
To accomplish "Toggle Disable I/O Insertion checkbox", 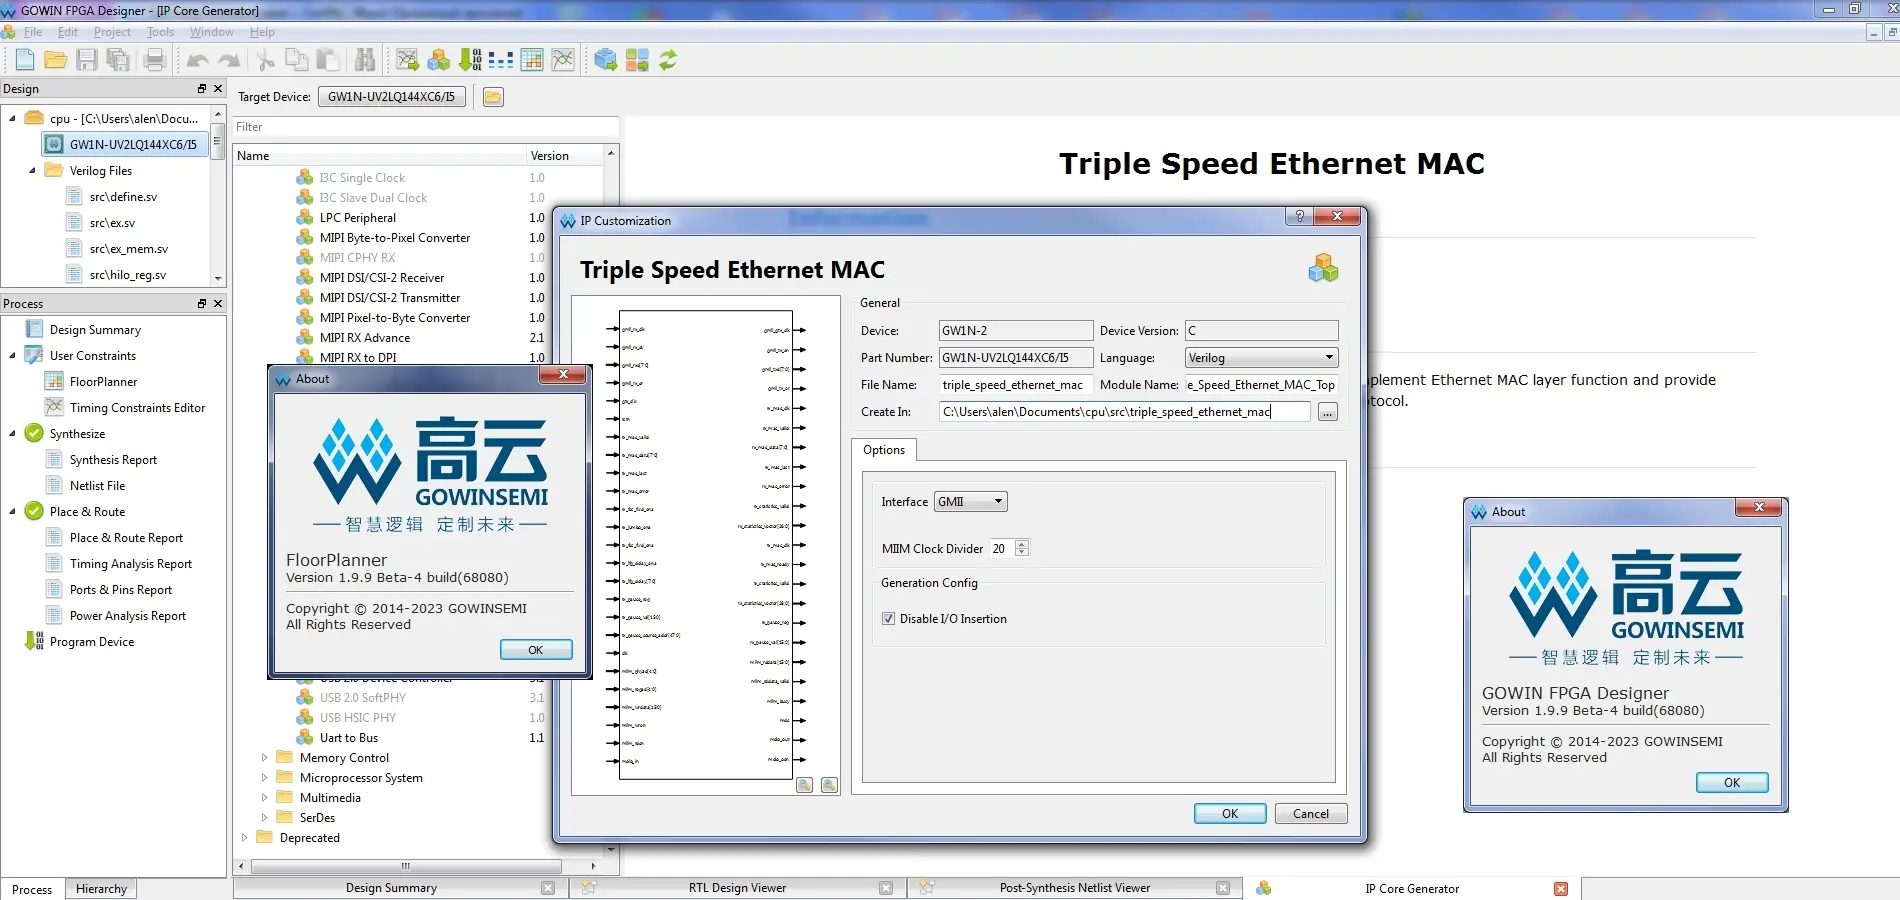I will (888, 619).
